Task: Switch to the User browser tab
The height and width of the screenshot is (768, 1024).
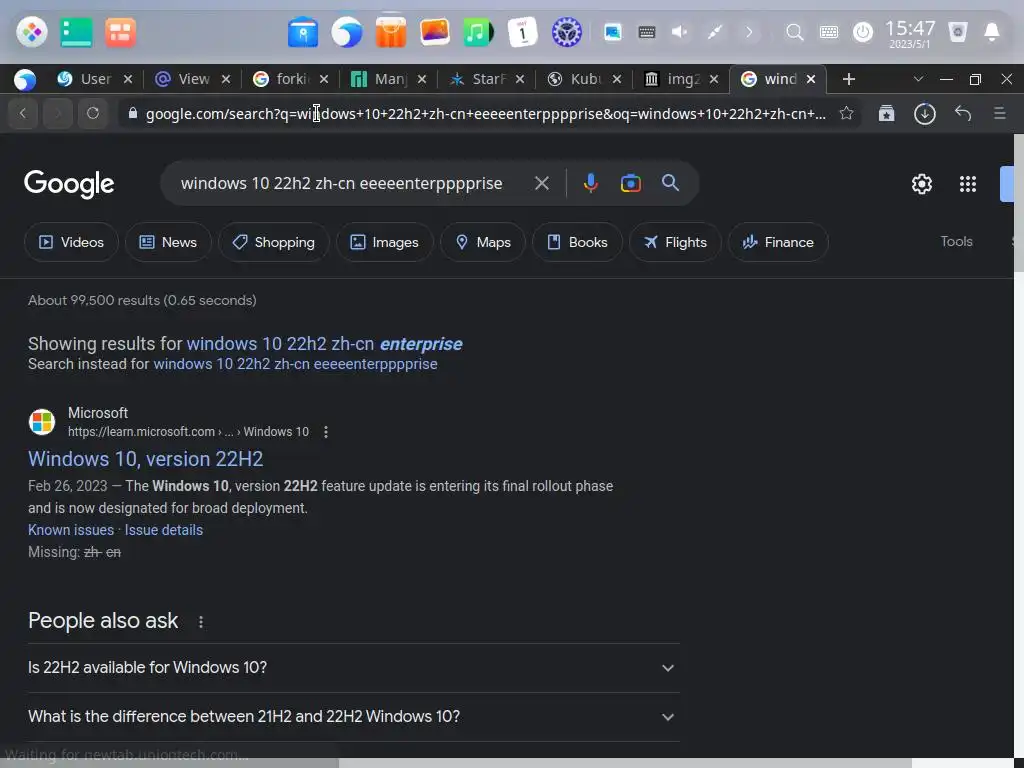Action: [x=95, y=79]
